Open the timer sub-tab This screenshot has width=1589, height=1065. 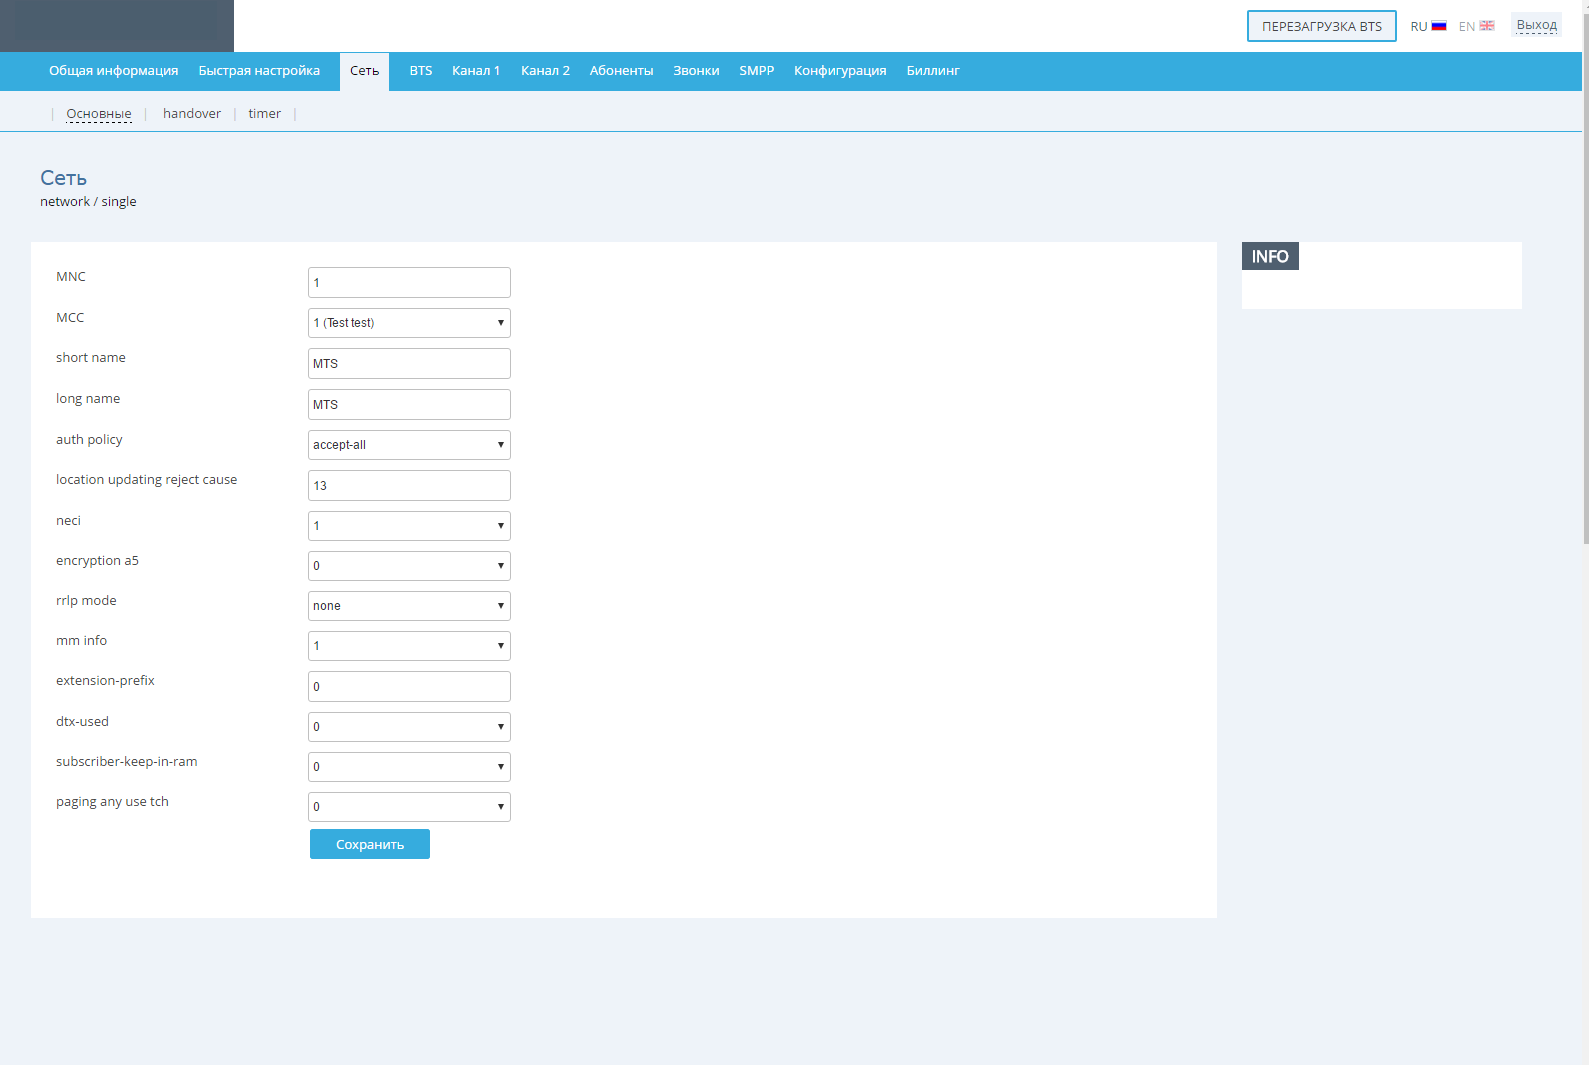pyautogui.click(x=265, y=114)
